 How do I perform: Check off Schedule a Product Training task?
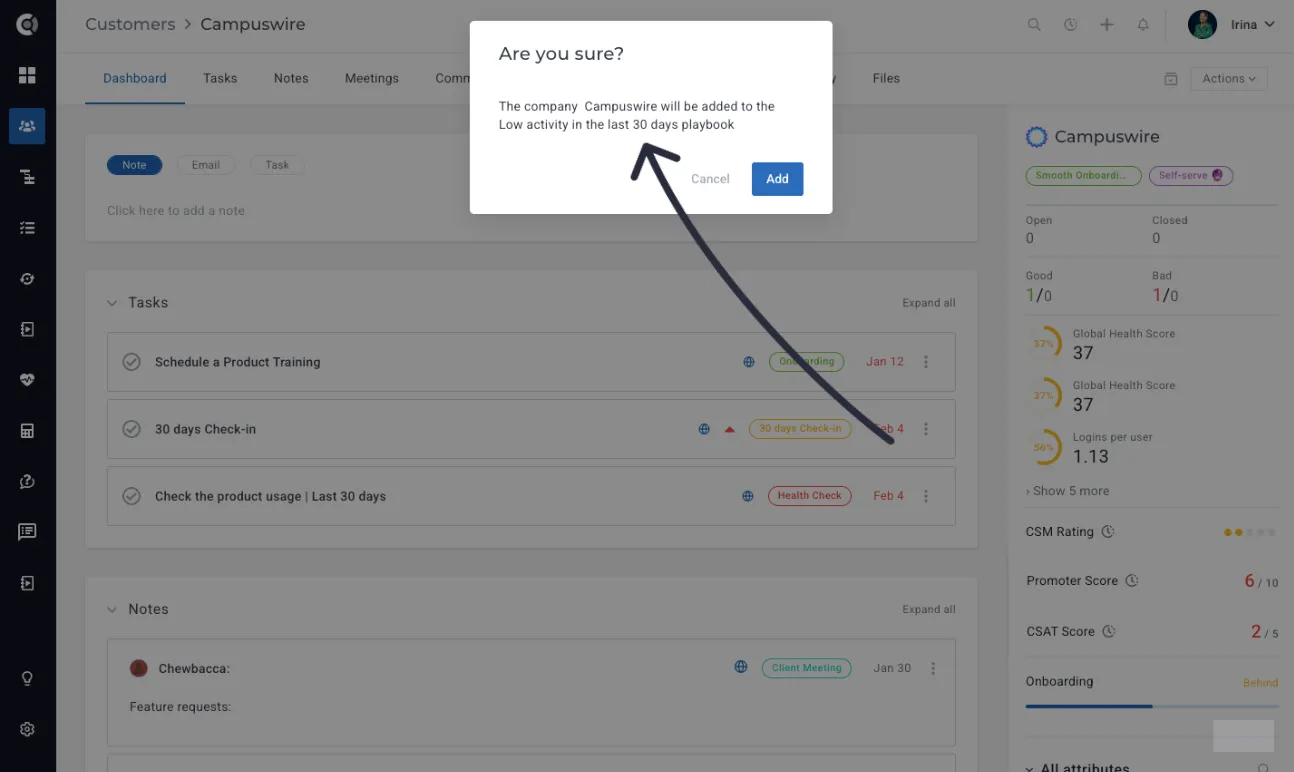click(x=131, y=362)
